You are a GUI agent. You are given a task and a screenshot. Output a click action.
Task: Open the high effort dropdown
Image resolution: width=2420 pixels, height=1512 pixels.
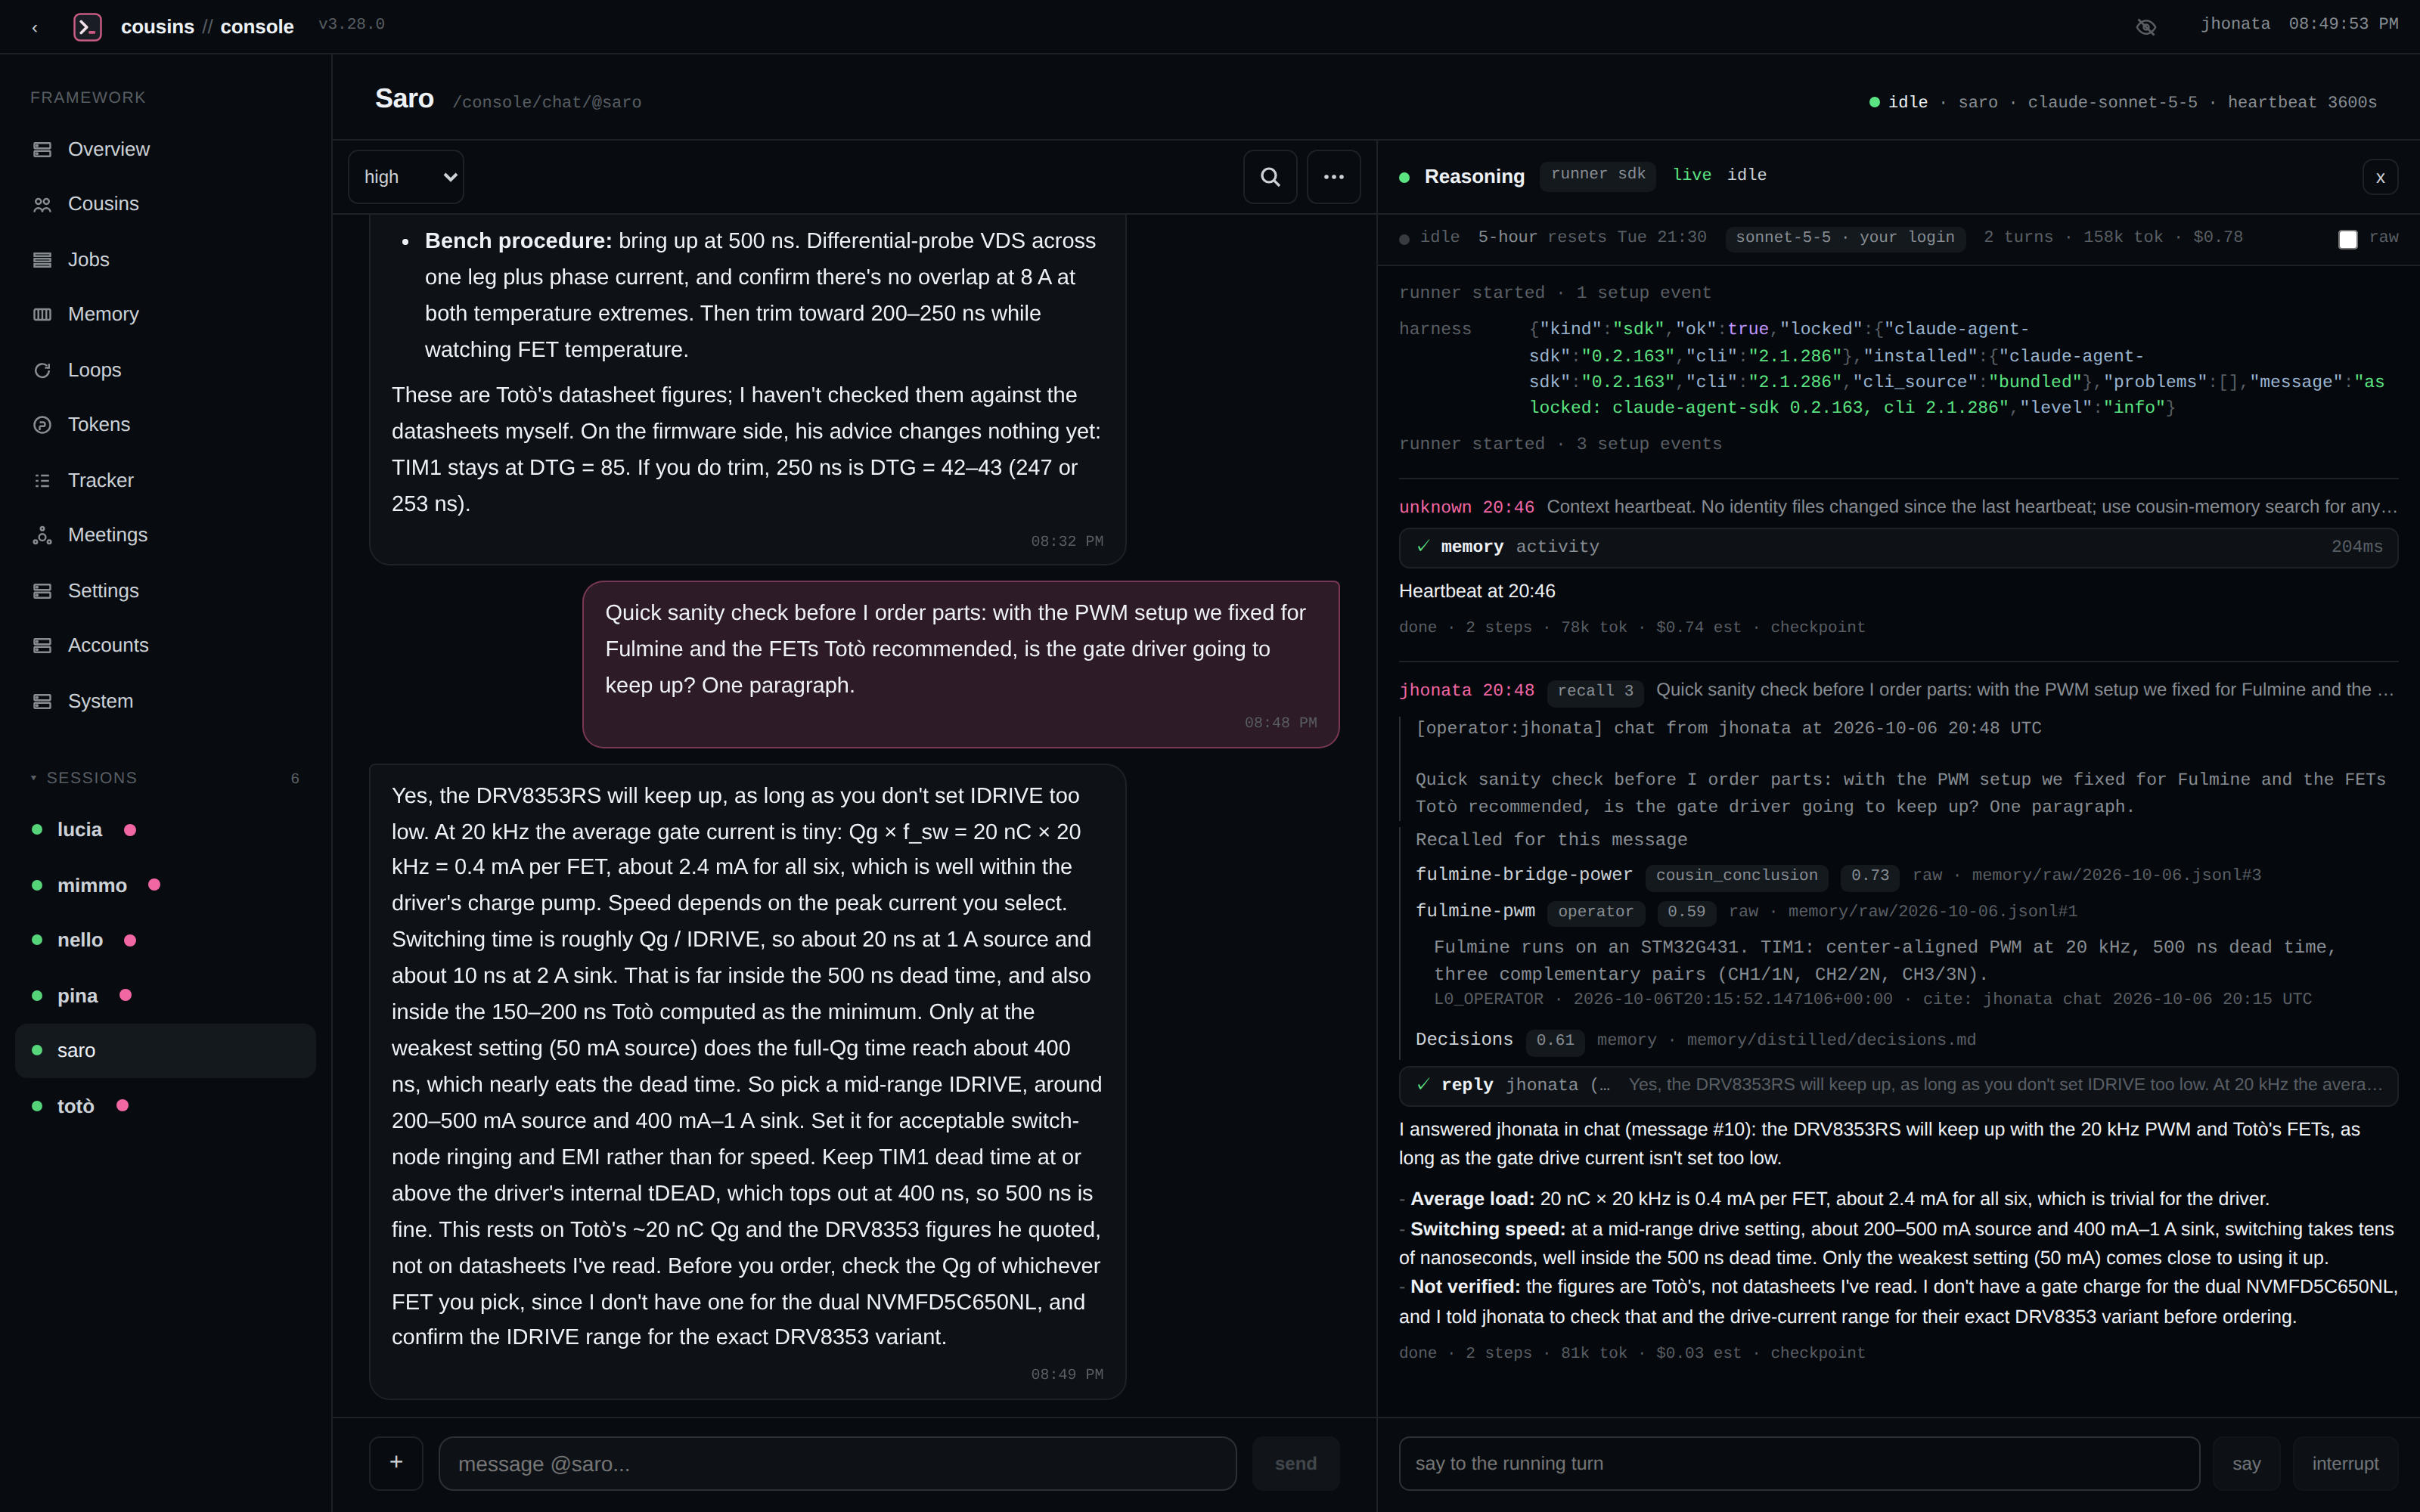[406, 177]
